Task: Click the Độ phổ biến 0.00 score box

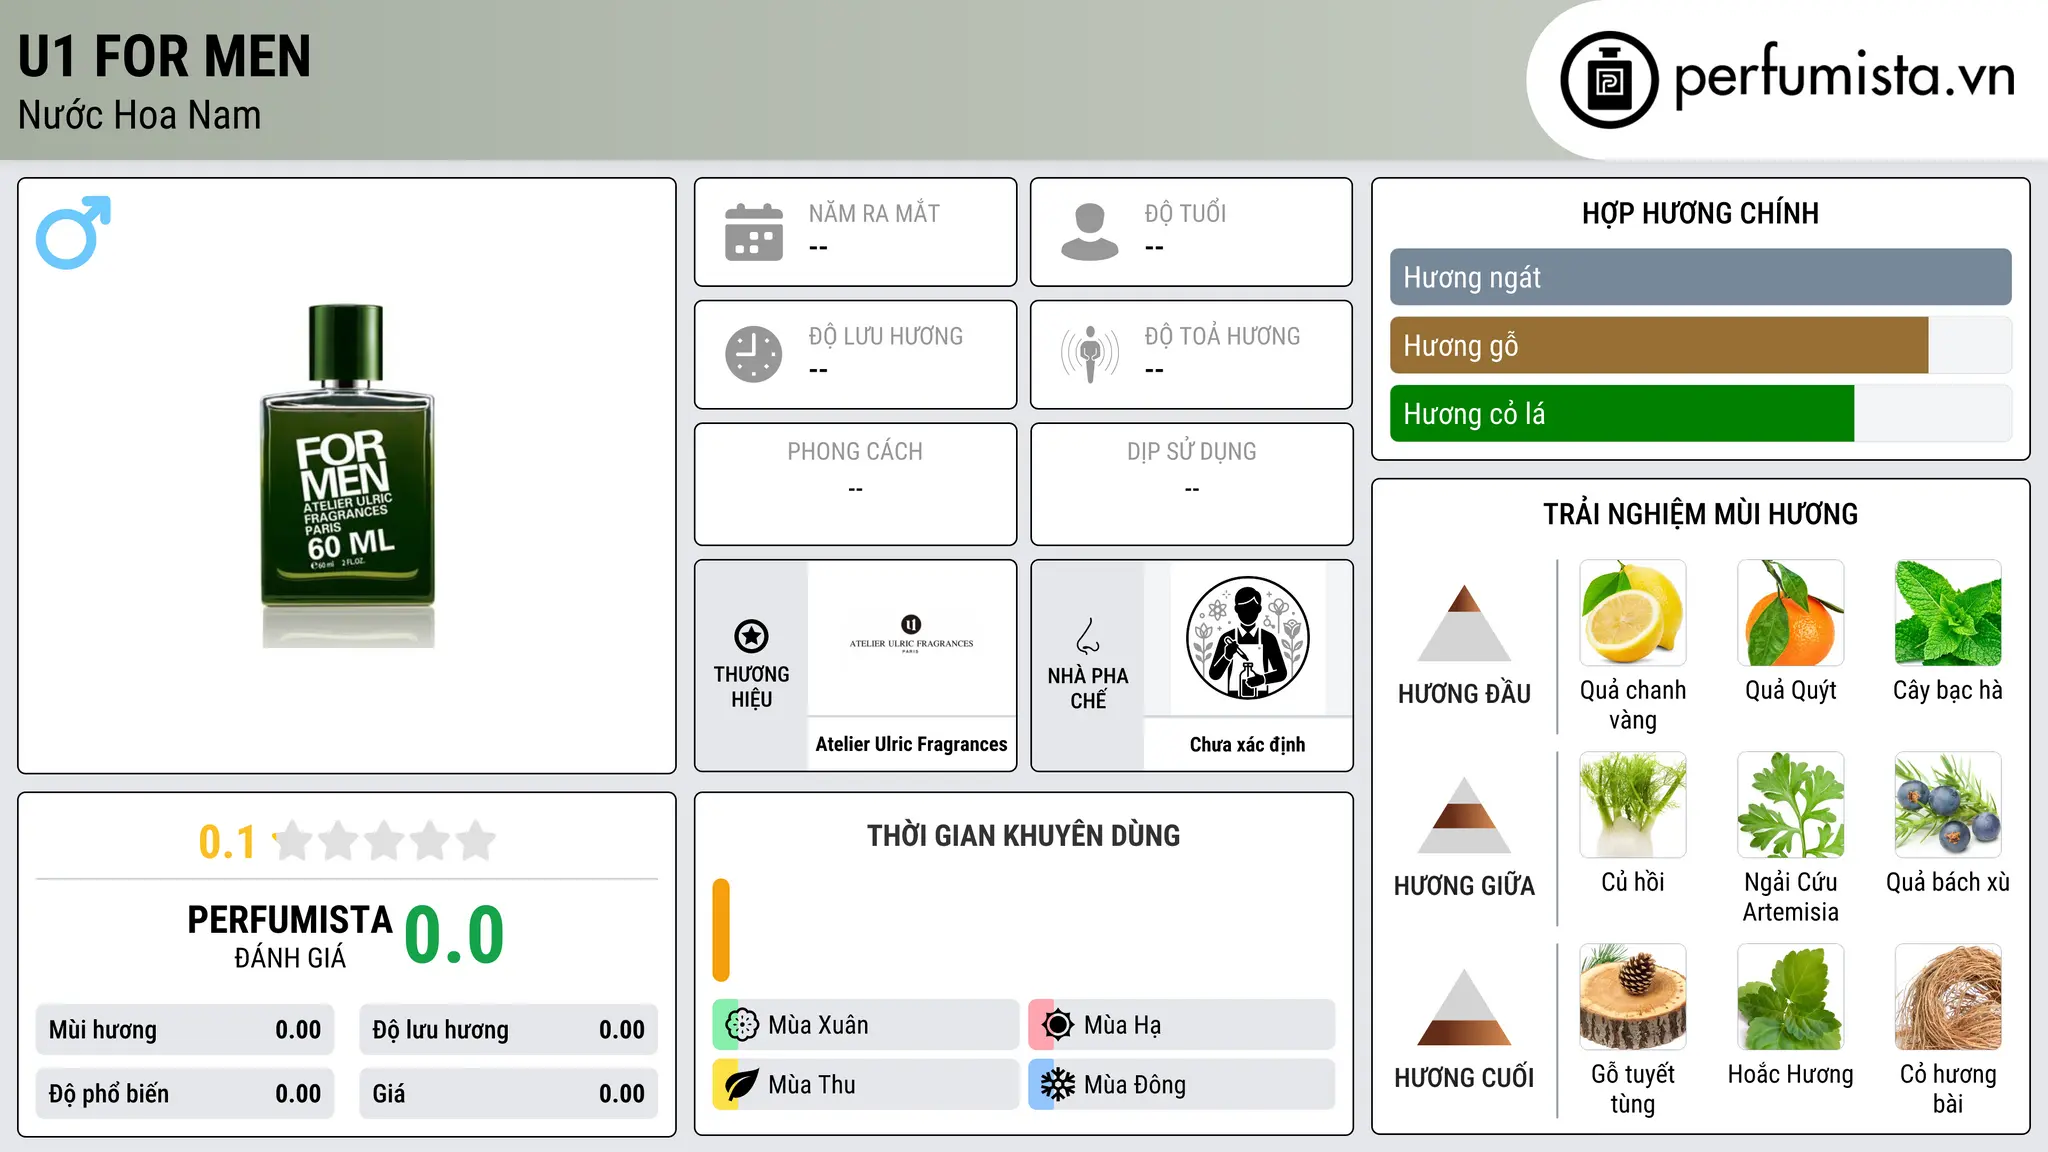Action: pyautogui.click(x=185, y=1094)
